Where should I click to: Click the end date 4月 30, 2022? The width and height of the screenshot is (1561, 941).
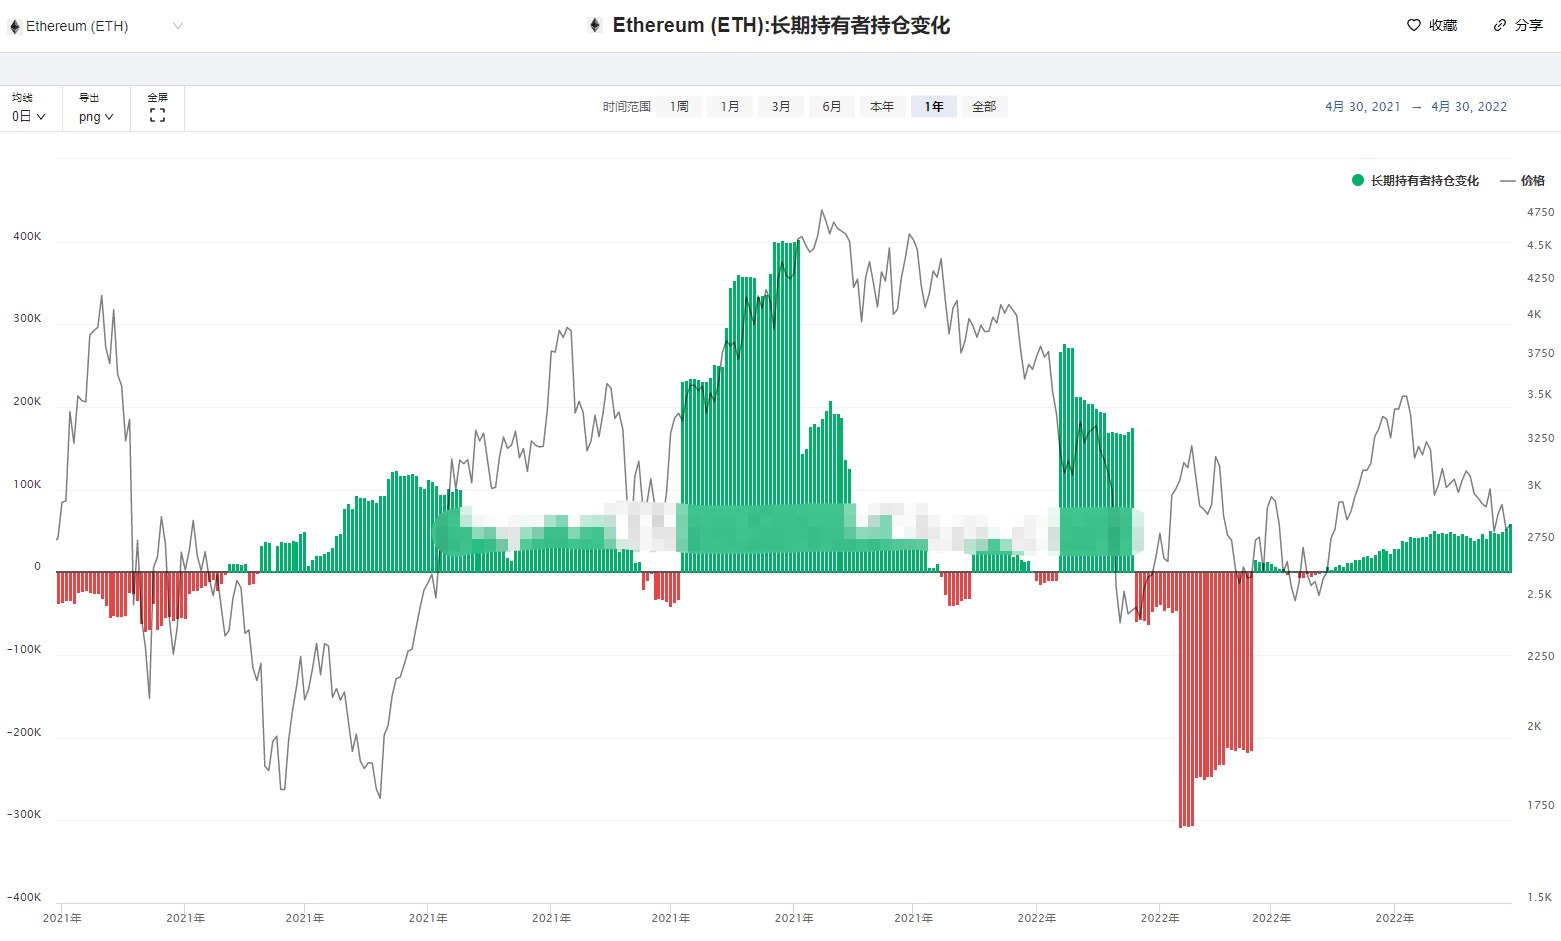(1468, 107)
